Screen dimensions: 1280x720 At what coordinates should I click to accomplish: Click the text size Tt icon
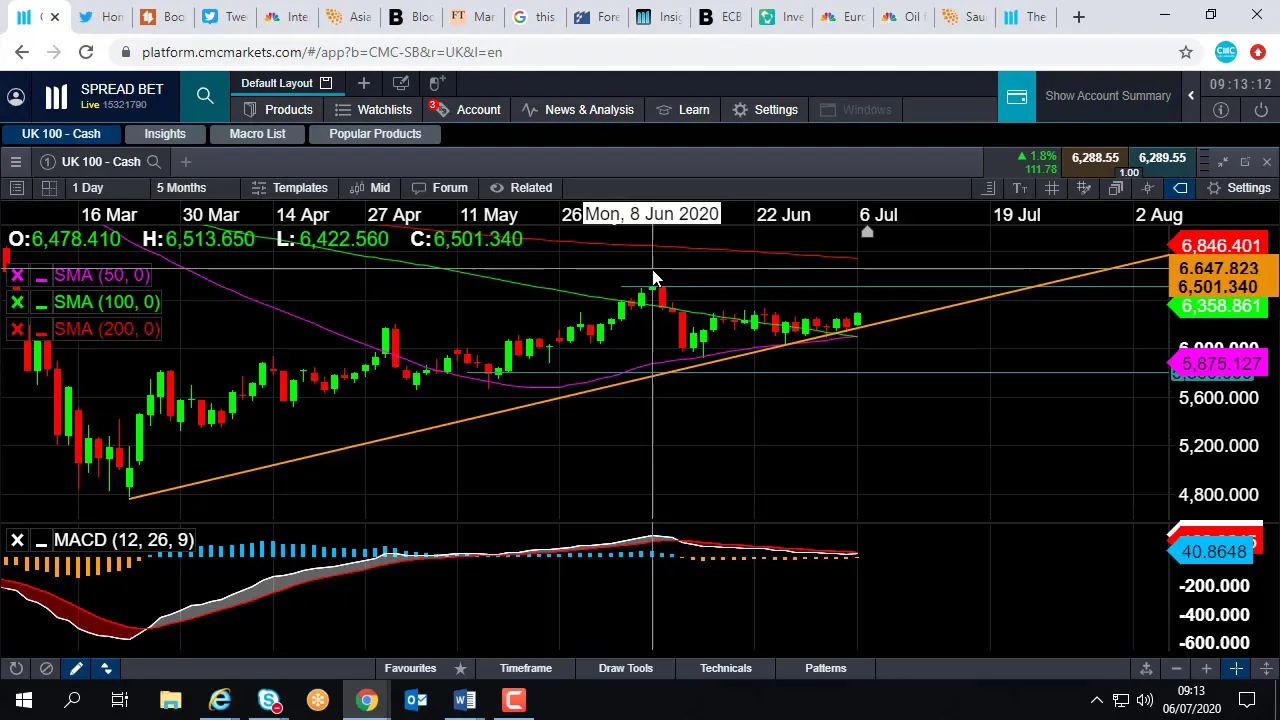coord(1020,188)
